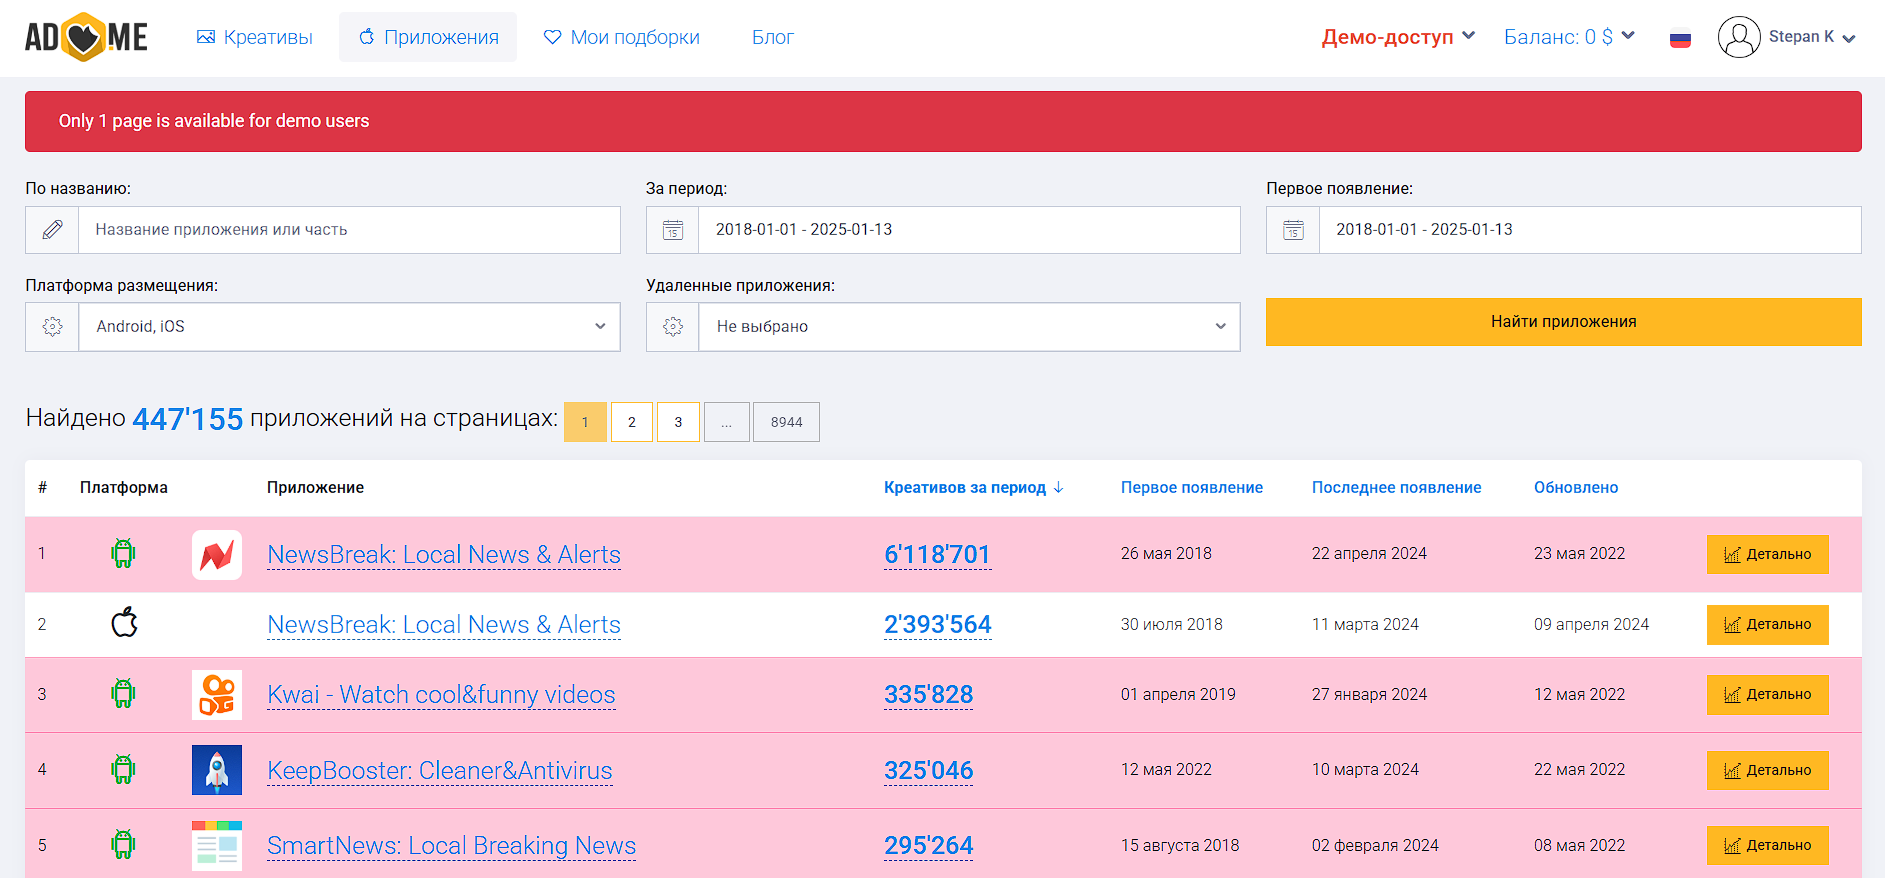Screen dimensions: 1885x878
Task: Click the calendar icon under Первое появление
Action: coord(1293,230)
